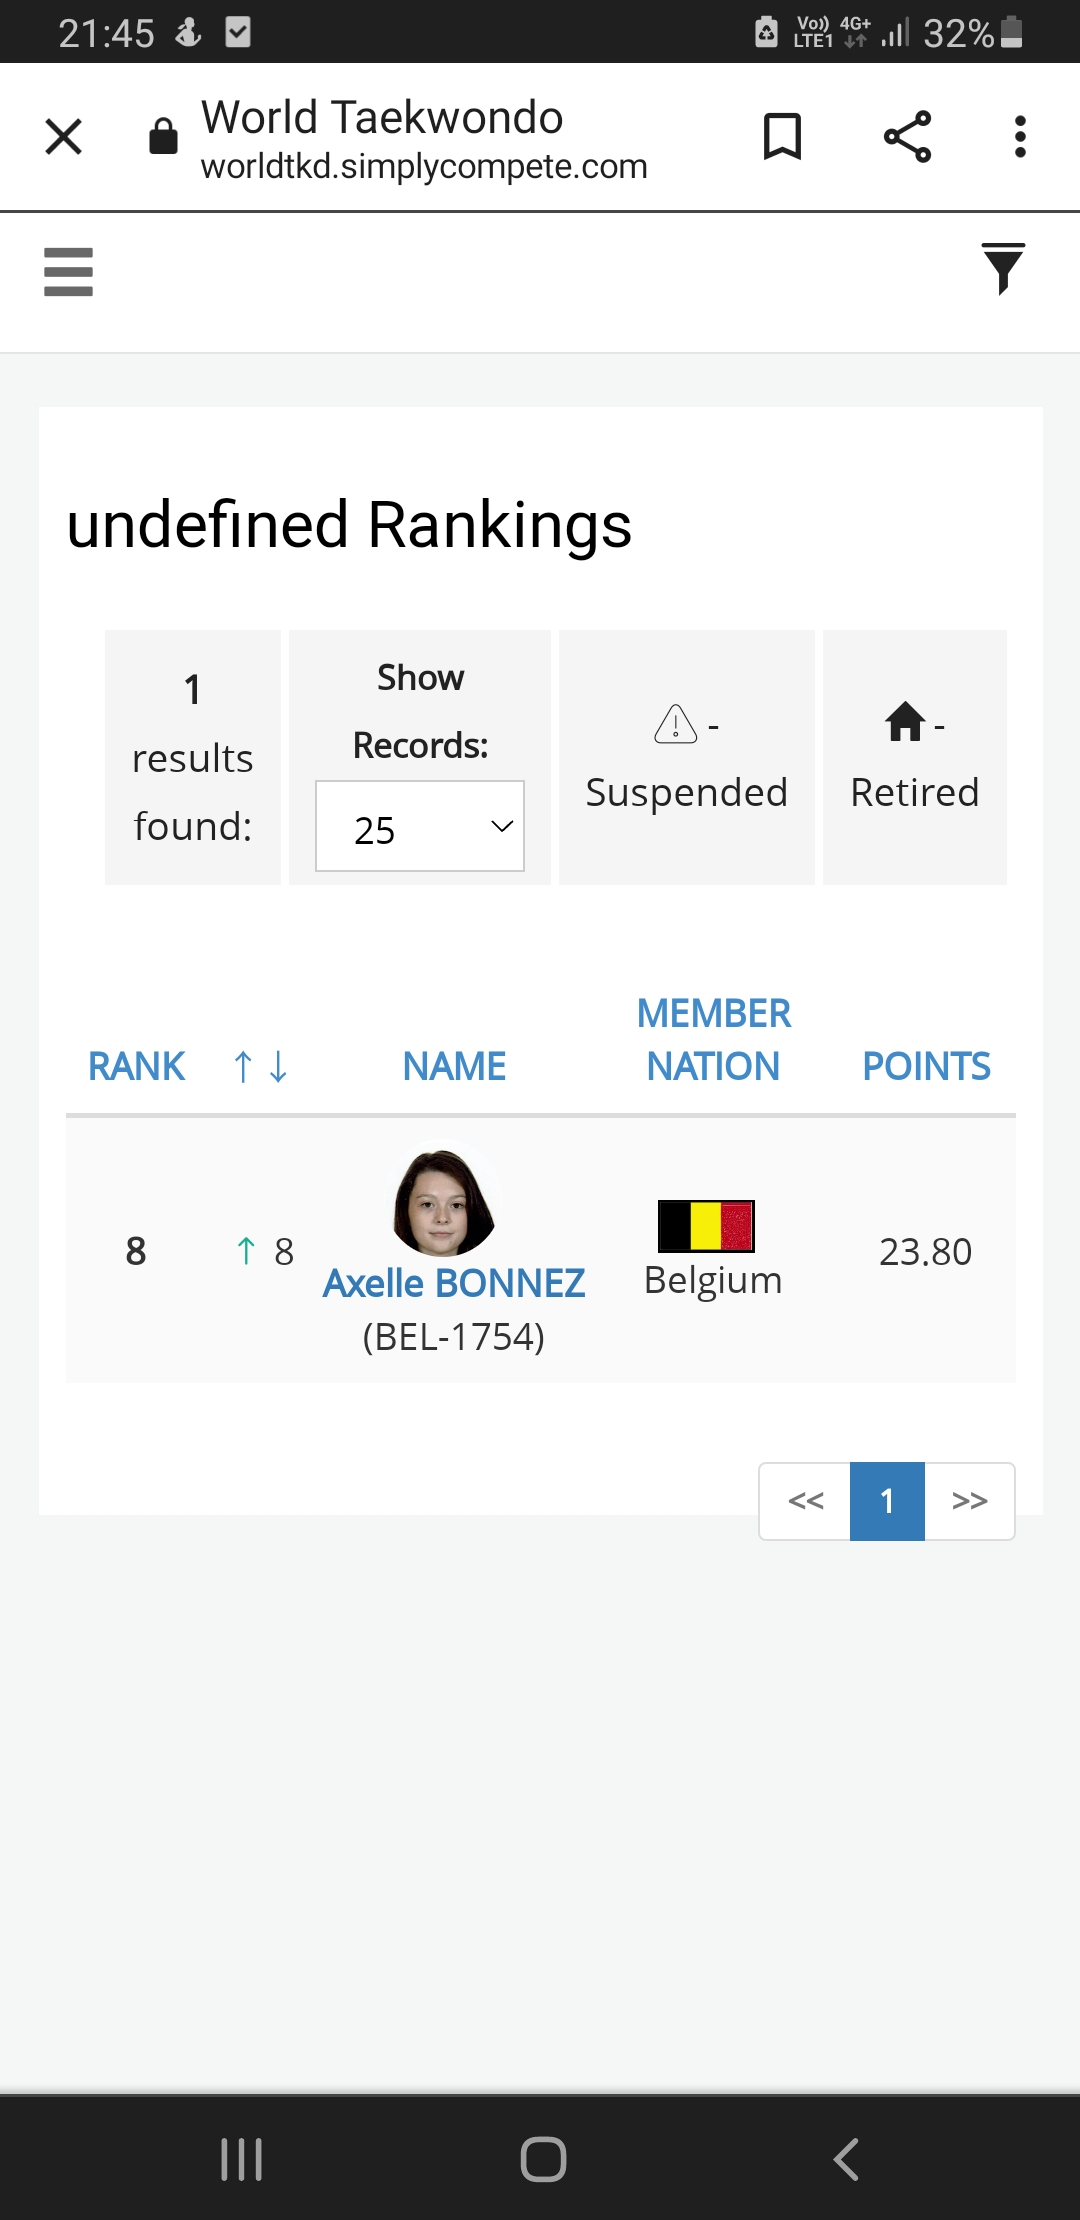
Task: View site security lock info
Action: point(163,136)
